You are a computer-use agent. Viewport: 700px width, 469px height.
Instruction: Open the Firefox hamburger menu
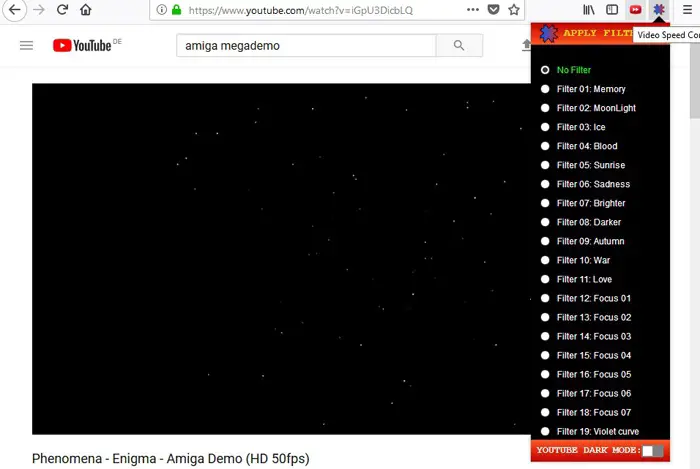(688, 9)
